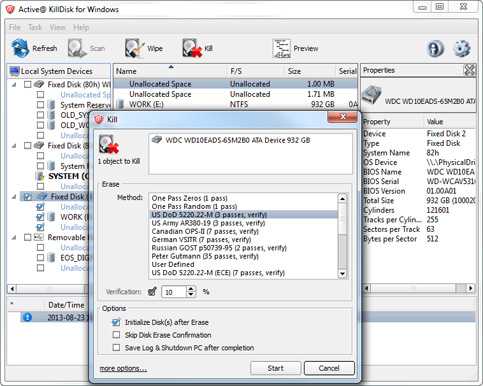483x386 pixels.
Task: Click the WORK (E:) volume icon in list
Action: pyautogui.click(x=121, y=104)
